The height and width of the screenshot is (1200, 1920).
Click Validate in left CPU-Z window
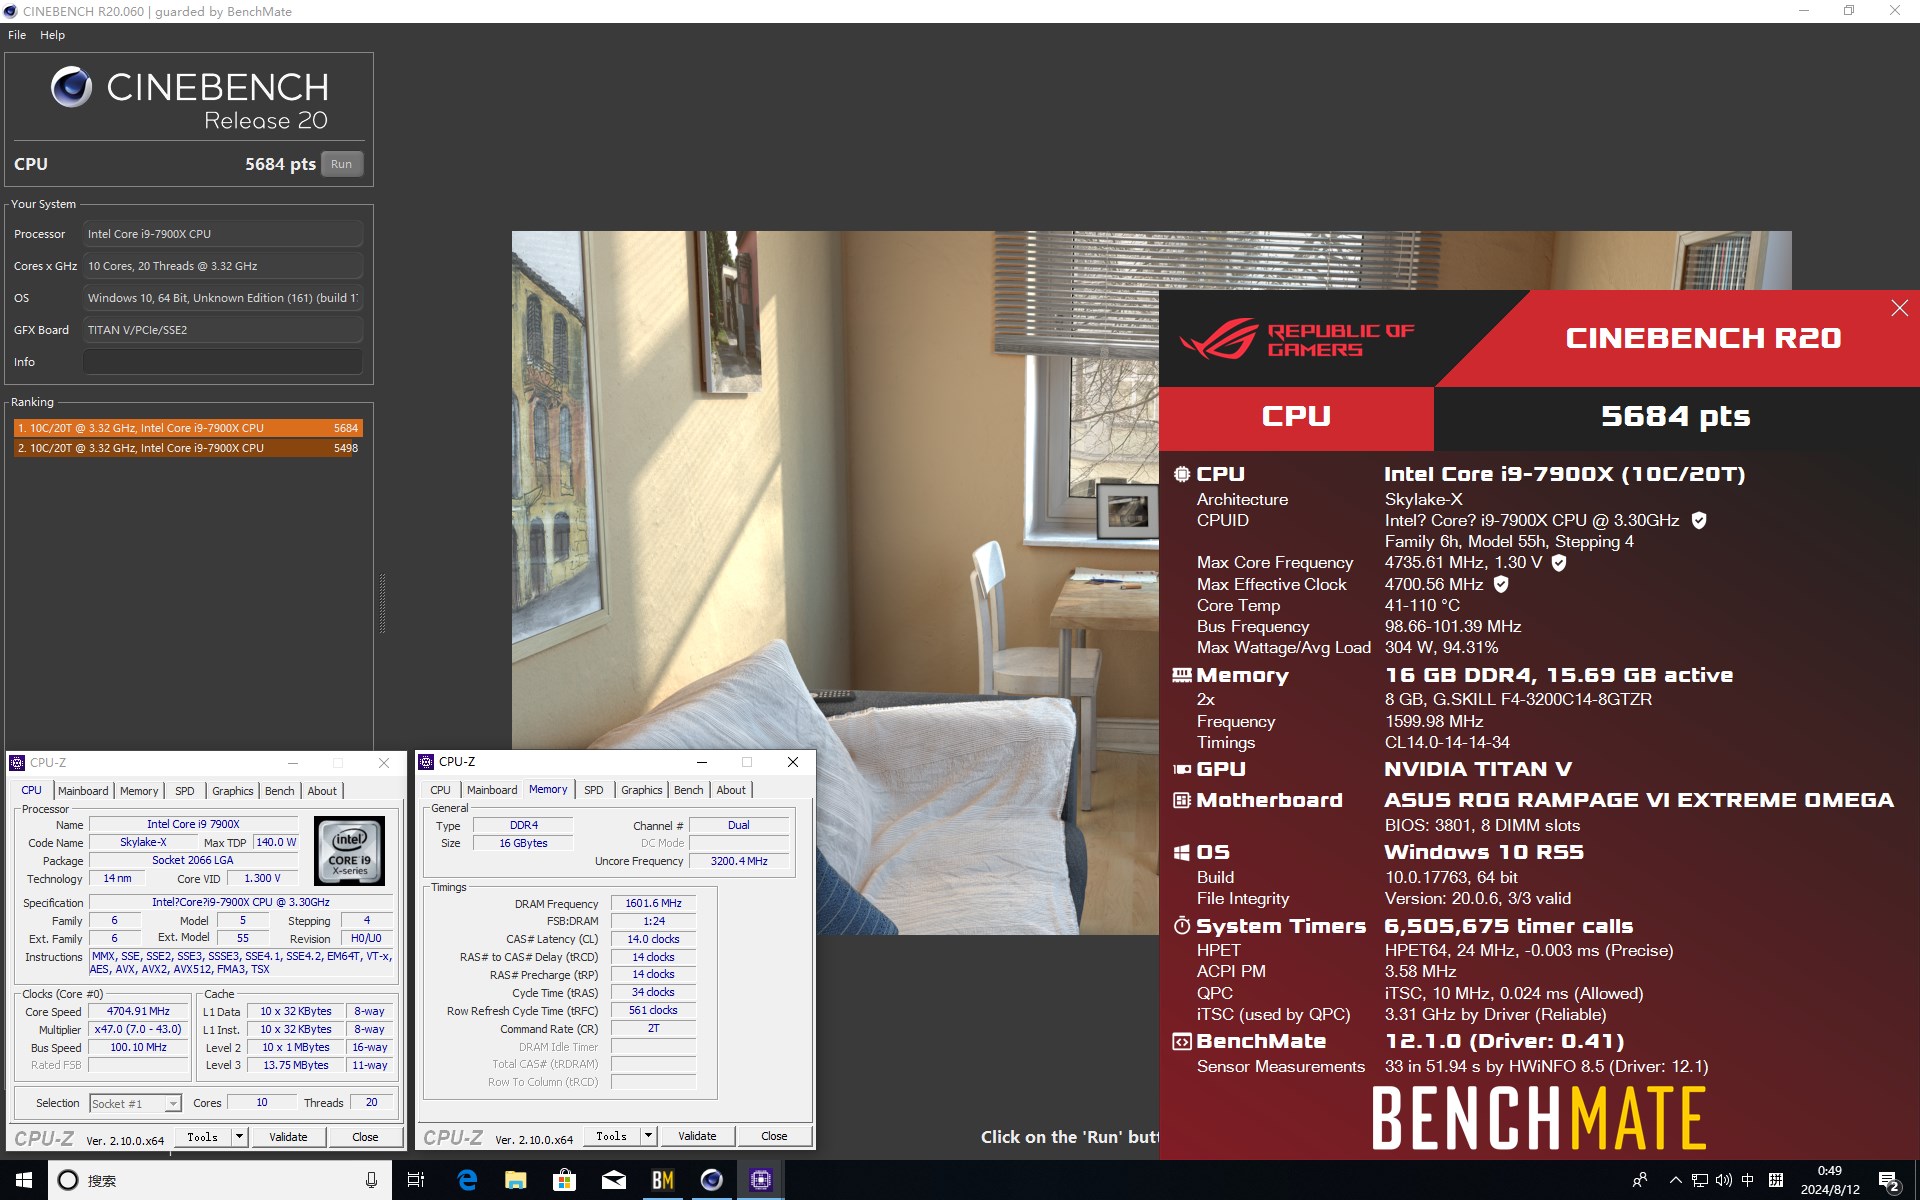tap(288, 1137)
